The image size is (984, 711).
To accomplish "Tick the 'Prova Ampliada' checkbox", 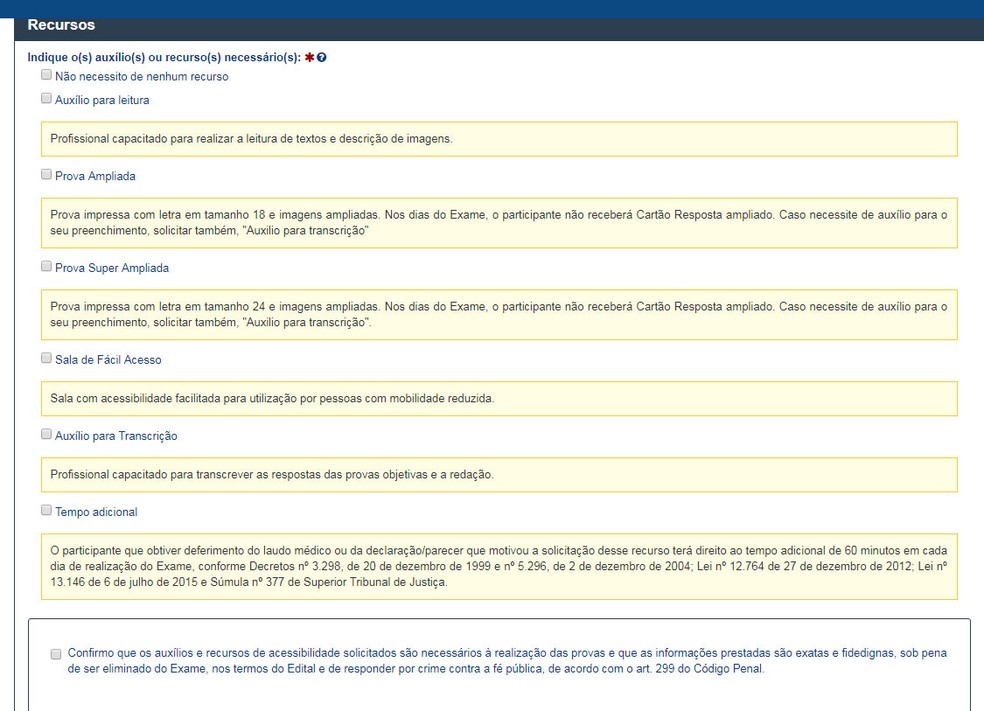I will tap(46, 175).
